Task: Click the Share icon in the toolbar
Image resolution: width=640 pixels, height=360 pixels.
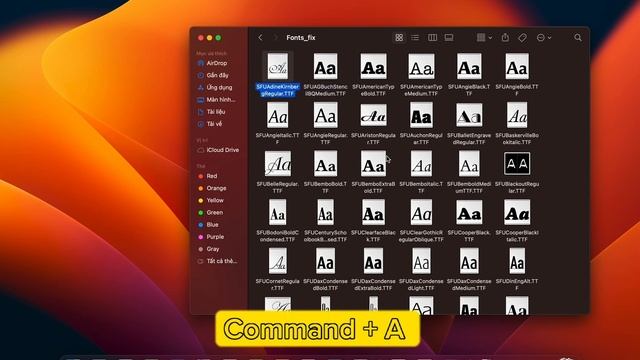Action: click(x=505, y=37)
